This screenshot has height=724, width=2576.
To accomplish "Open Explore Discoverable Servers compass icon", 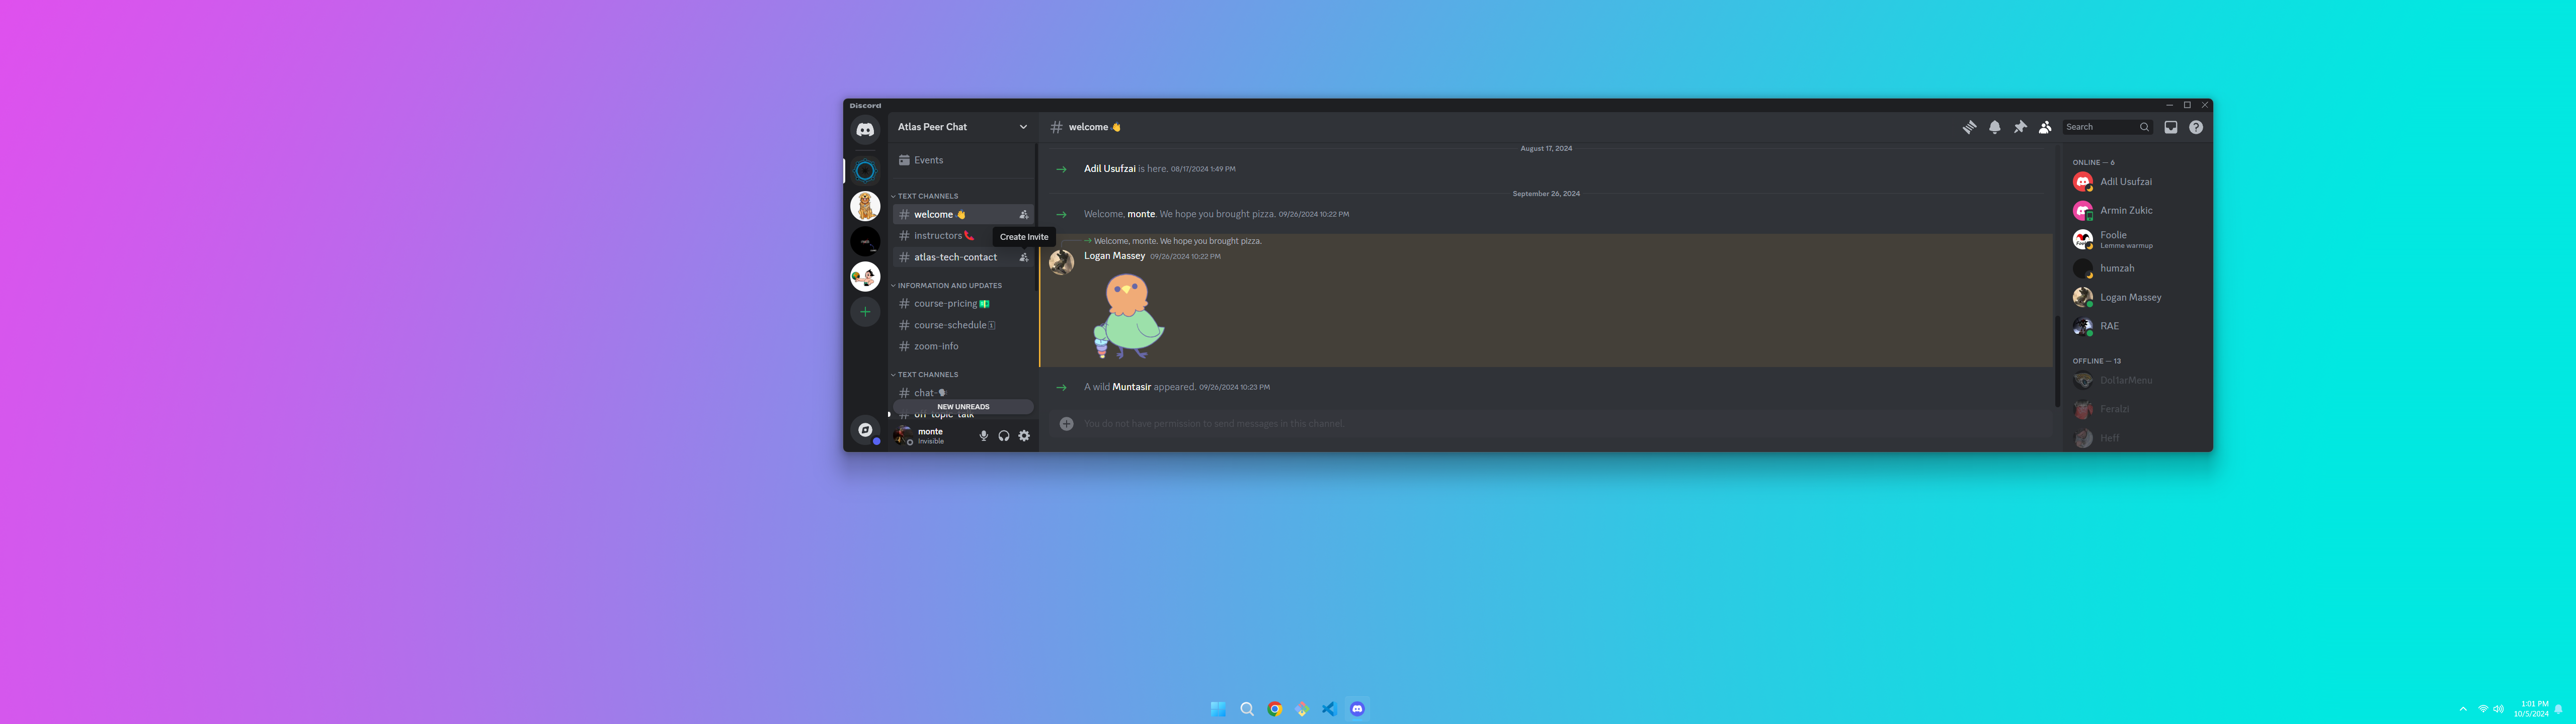I will (x=865, y=430).
